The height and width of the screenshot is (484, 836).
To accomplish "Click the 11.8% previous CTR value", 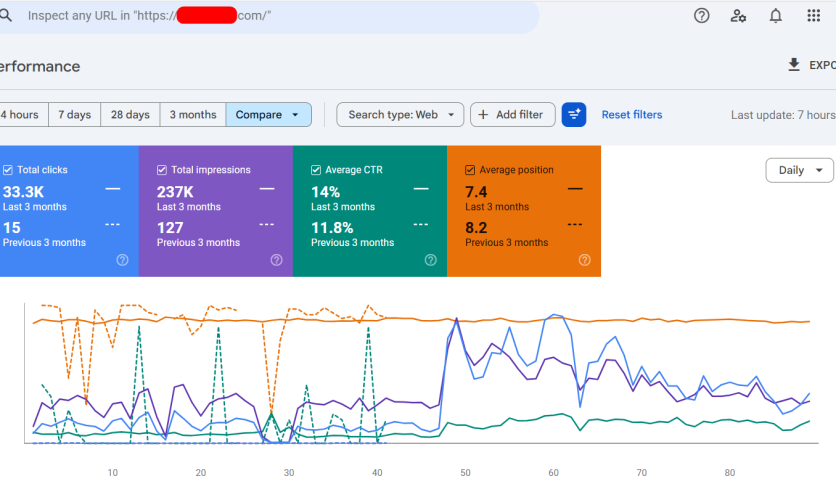I will (x=332, y=228).
